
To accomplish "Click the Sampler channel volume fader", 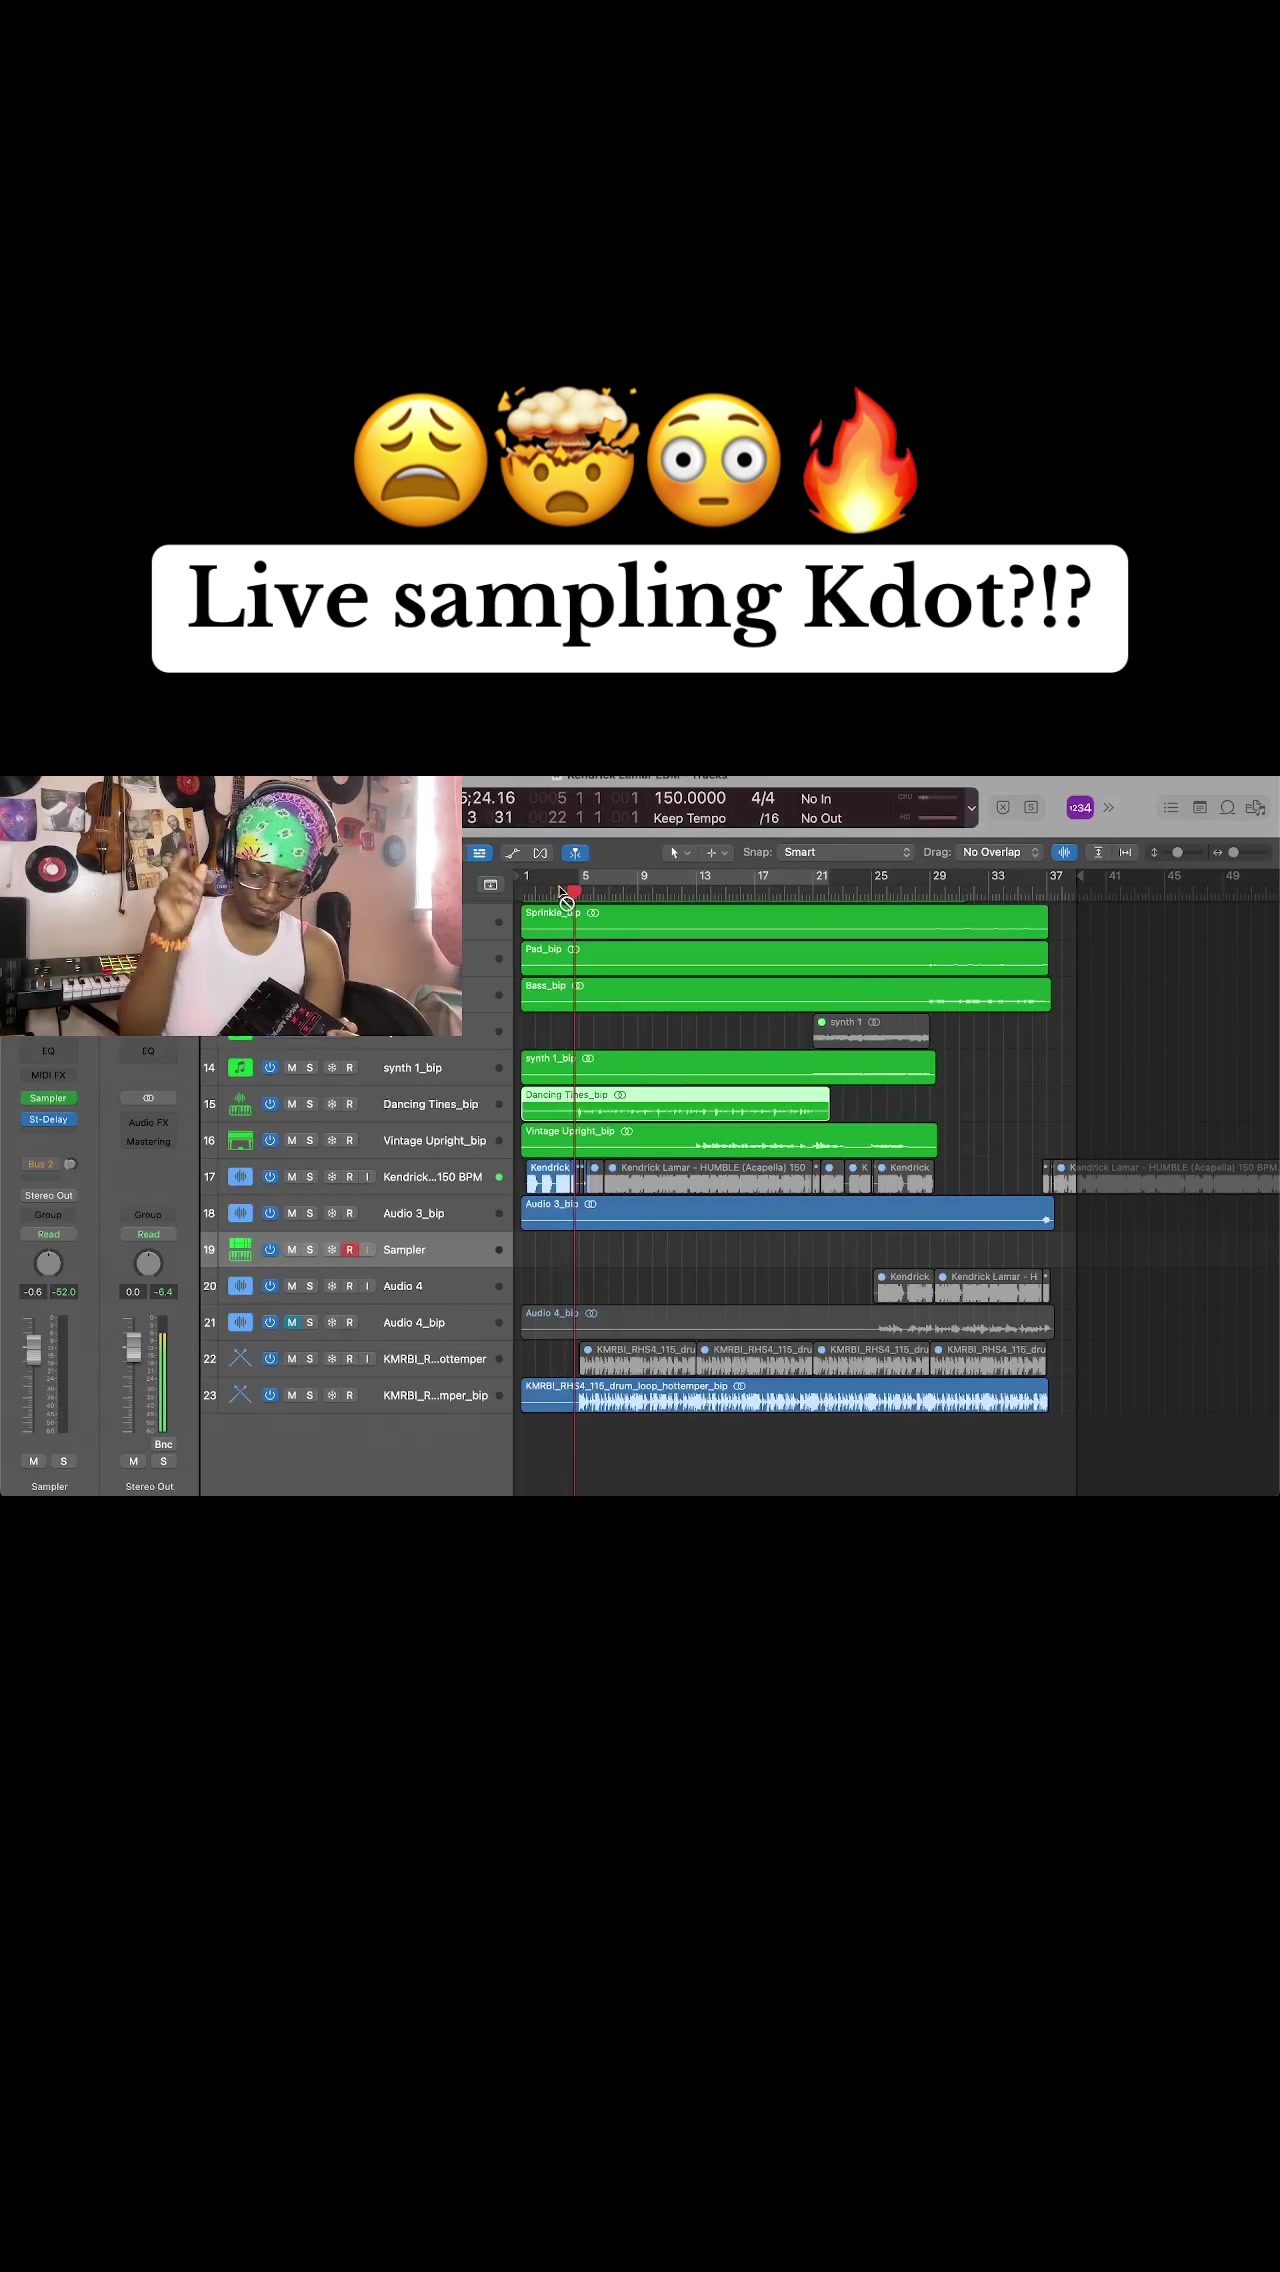I will click(33, 1348).
